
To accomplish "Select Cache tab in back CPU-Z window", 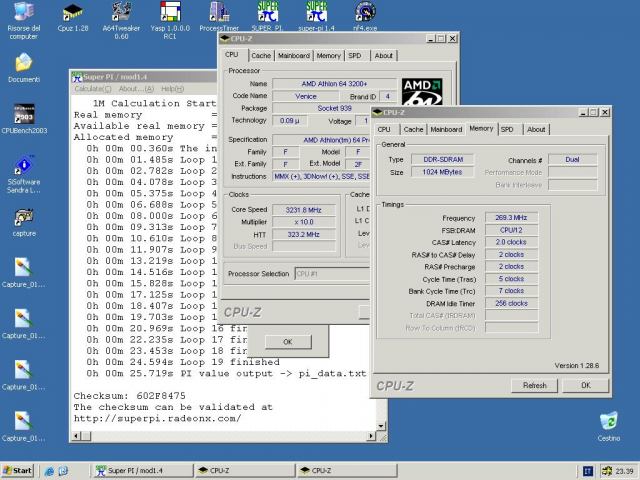I will (261, 56).
